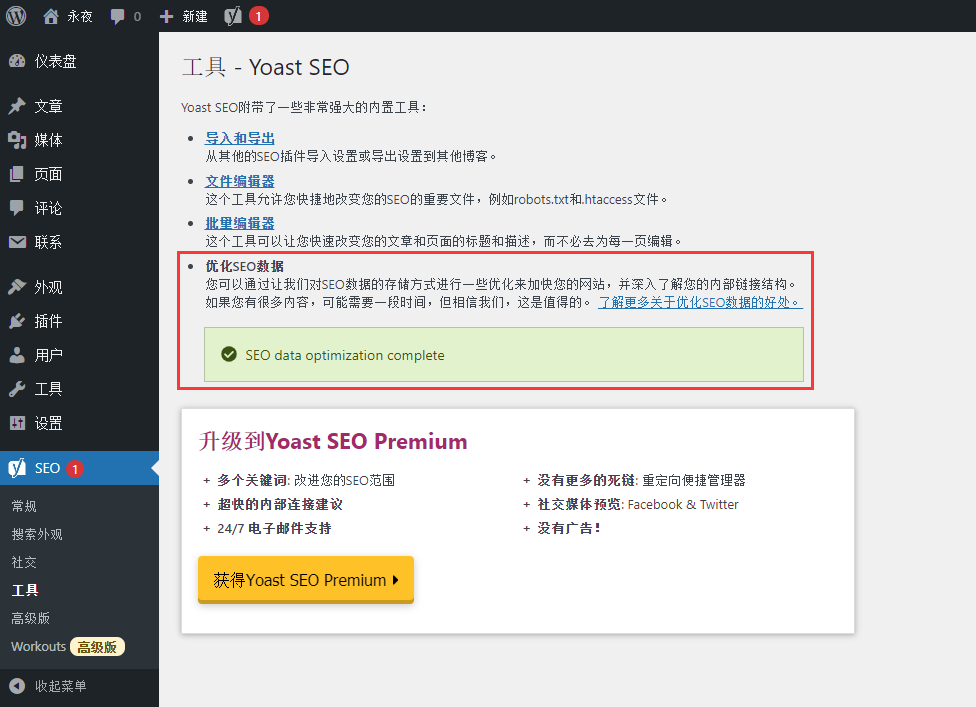Click the 文章 pin icon
The image size is (976, 707).
(17, 106)
